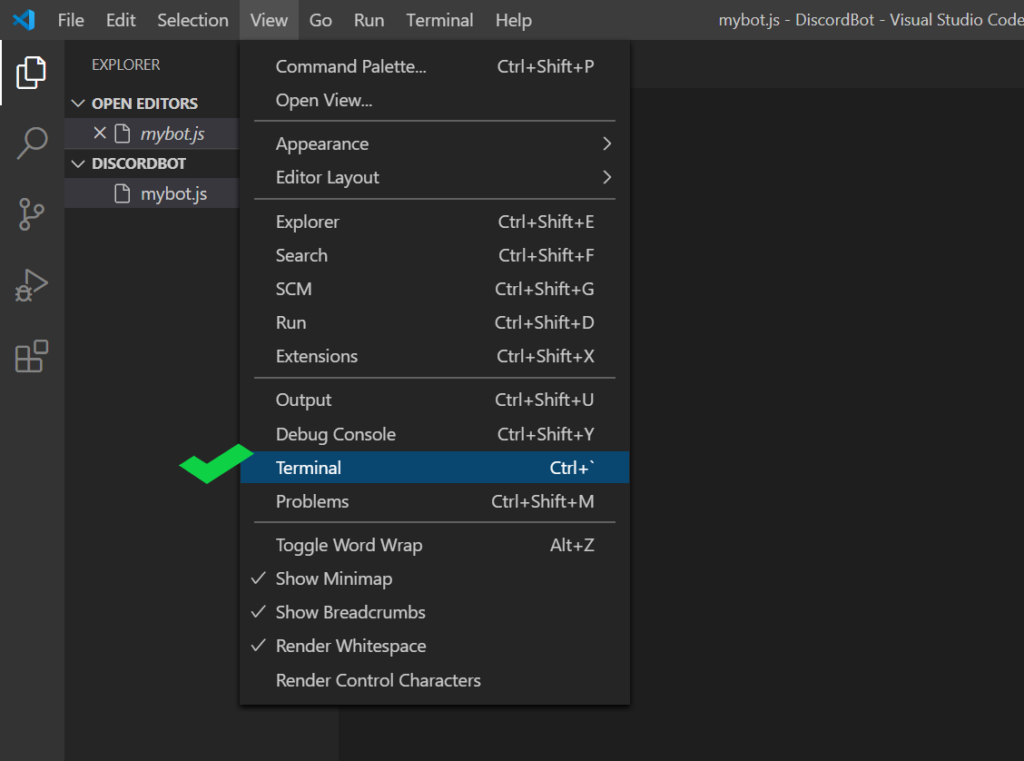Expand the Appearance submenu
Screen dimensions: 1024x761
coord(435,144)
